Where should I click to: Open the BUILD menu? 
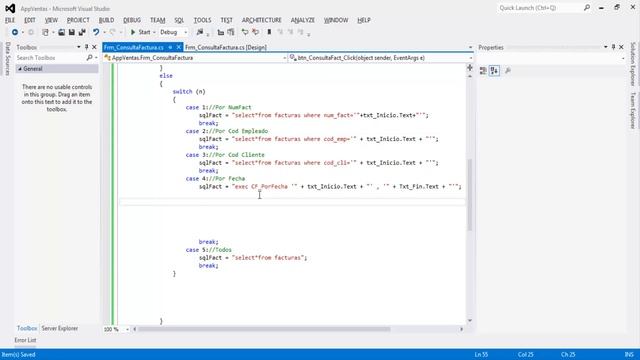coord(107,20)
